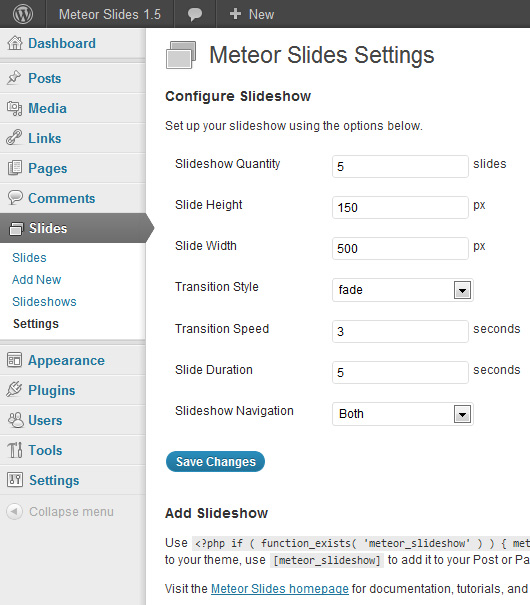The width and height of the screenshot is (530, 605).
Task: Click the Tools wrench icon
Action: [15, 450]
